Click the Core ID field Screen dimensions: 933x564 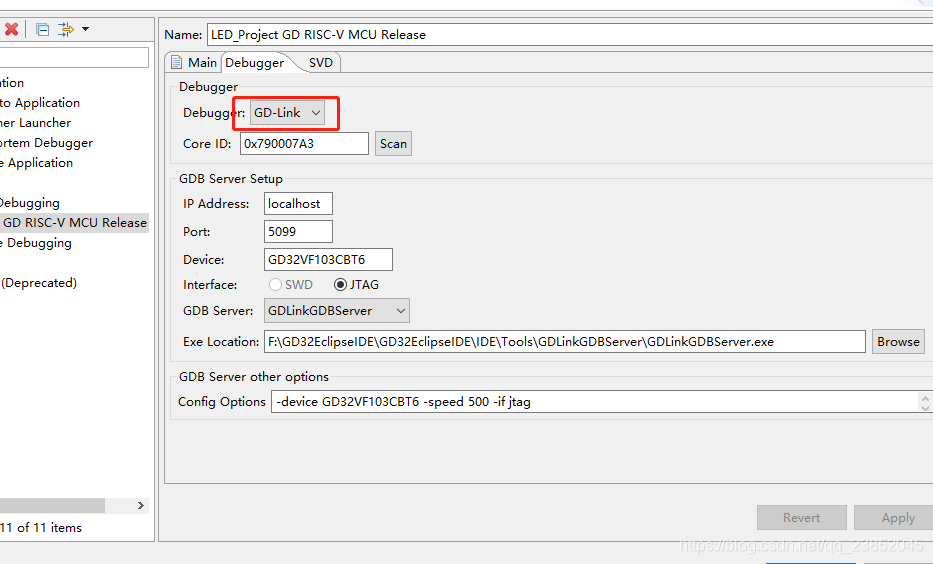tap(304, 143)
